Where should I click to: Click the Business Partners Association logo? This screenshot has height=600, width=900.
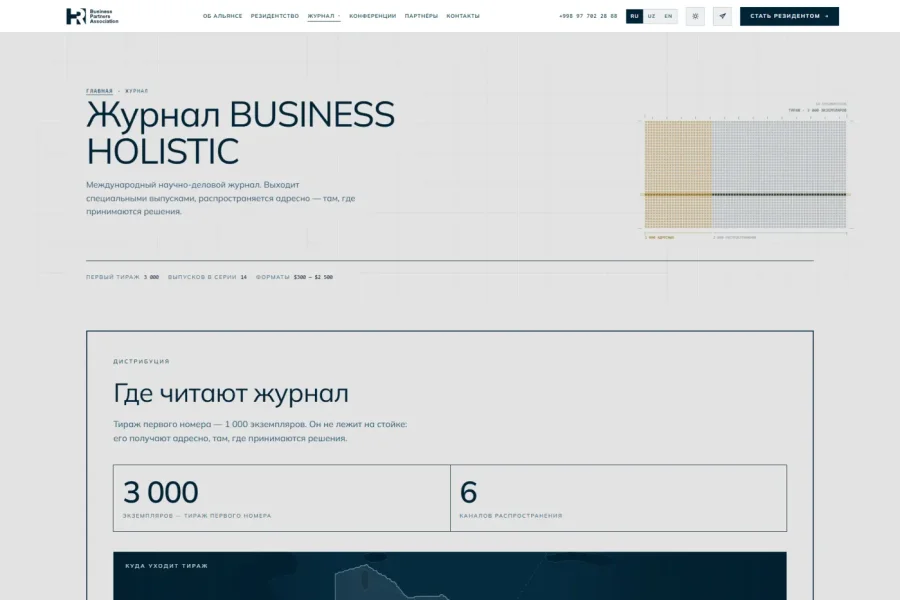pyautogui.click(x=92, y=16)
